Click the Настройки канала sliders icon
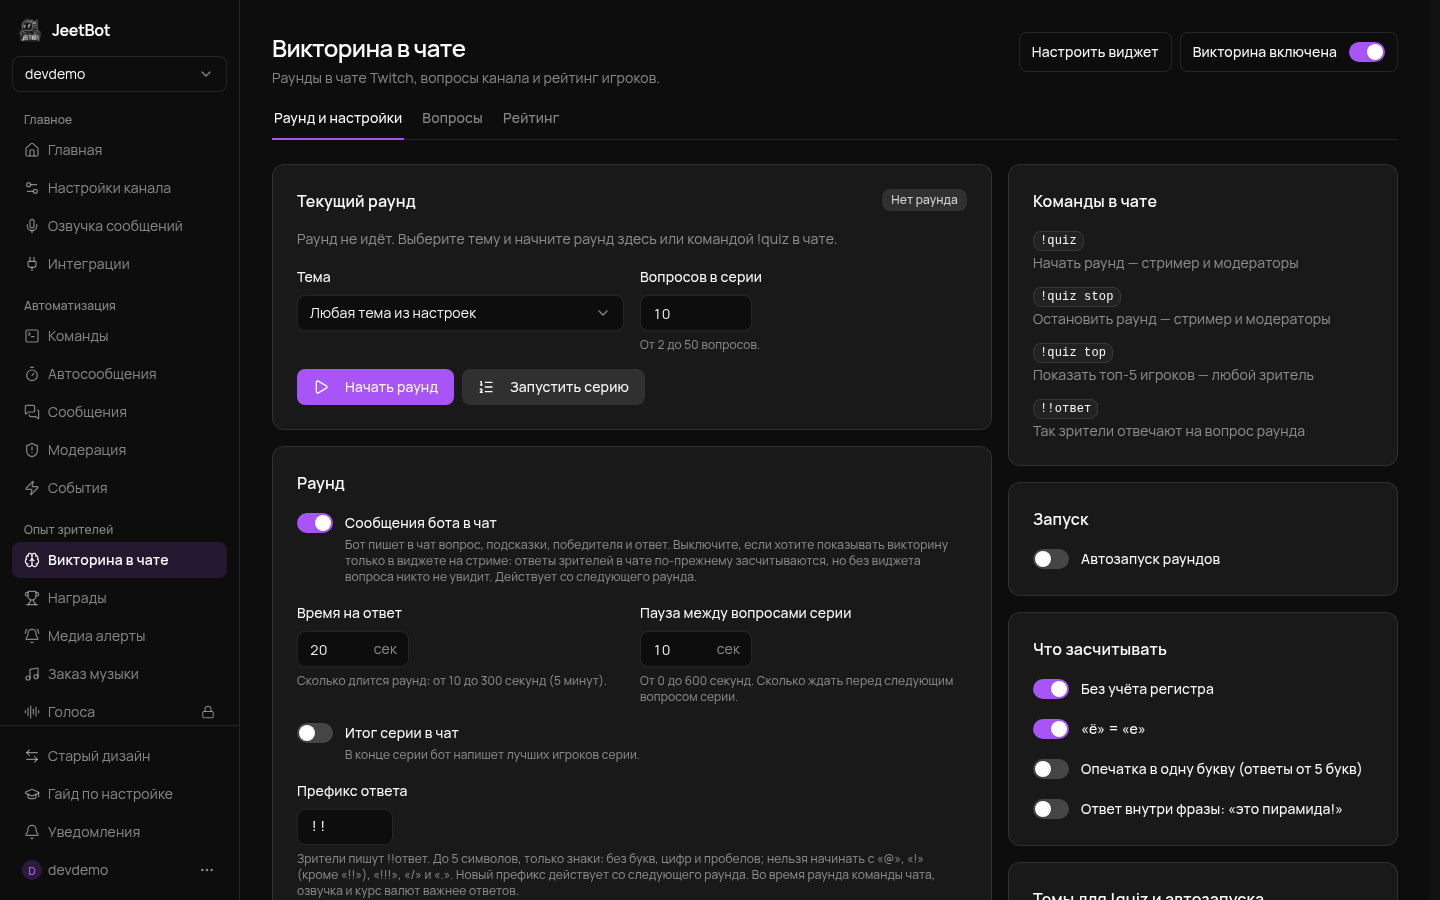The width and height of the screenshot is (1440, 900). [x=32, y=188]
